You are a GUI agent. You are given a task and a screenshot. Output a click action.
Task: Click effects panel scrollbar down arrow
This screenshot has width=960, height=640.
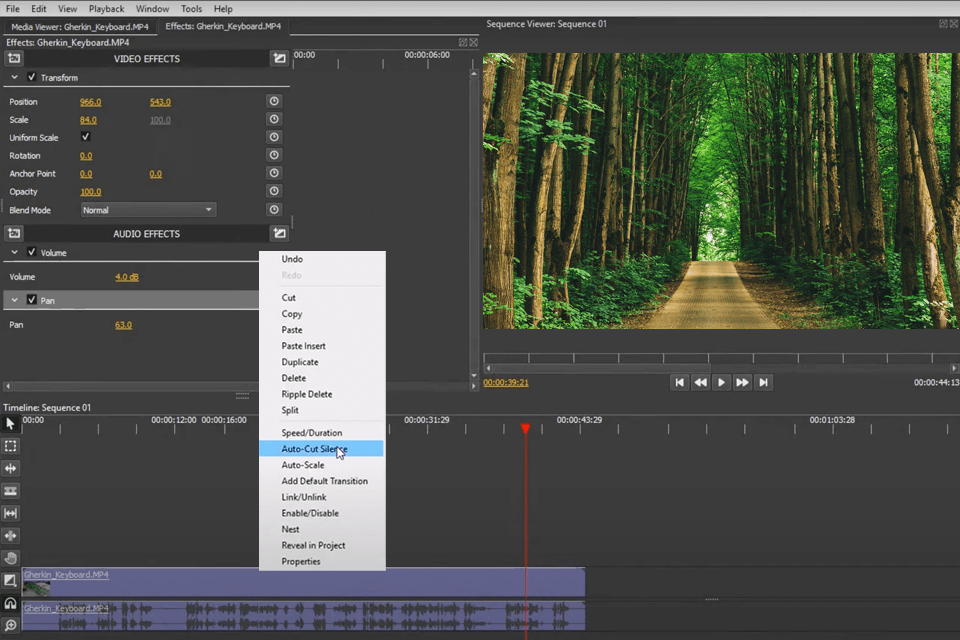pyautogui.click(x=474, y=375)
